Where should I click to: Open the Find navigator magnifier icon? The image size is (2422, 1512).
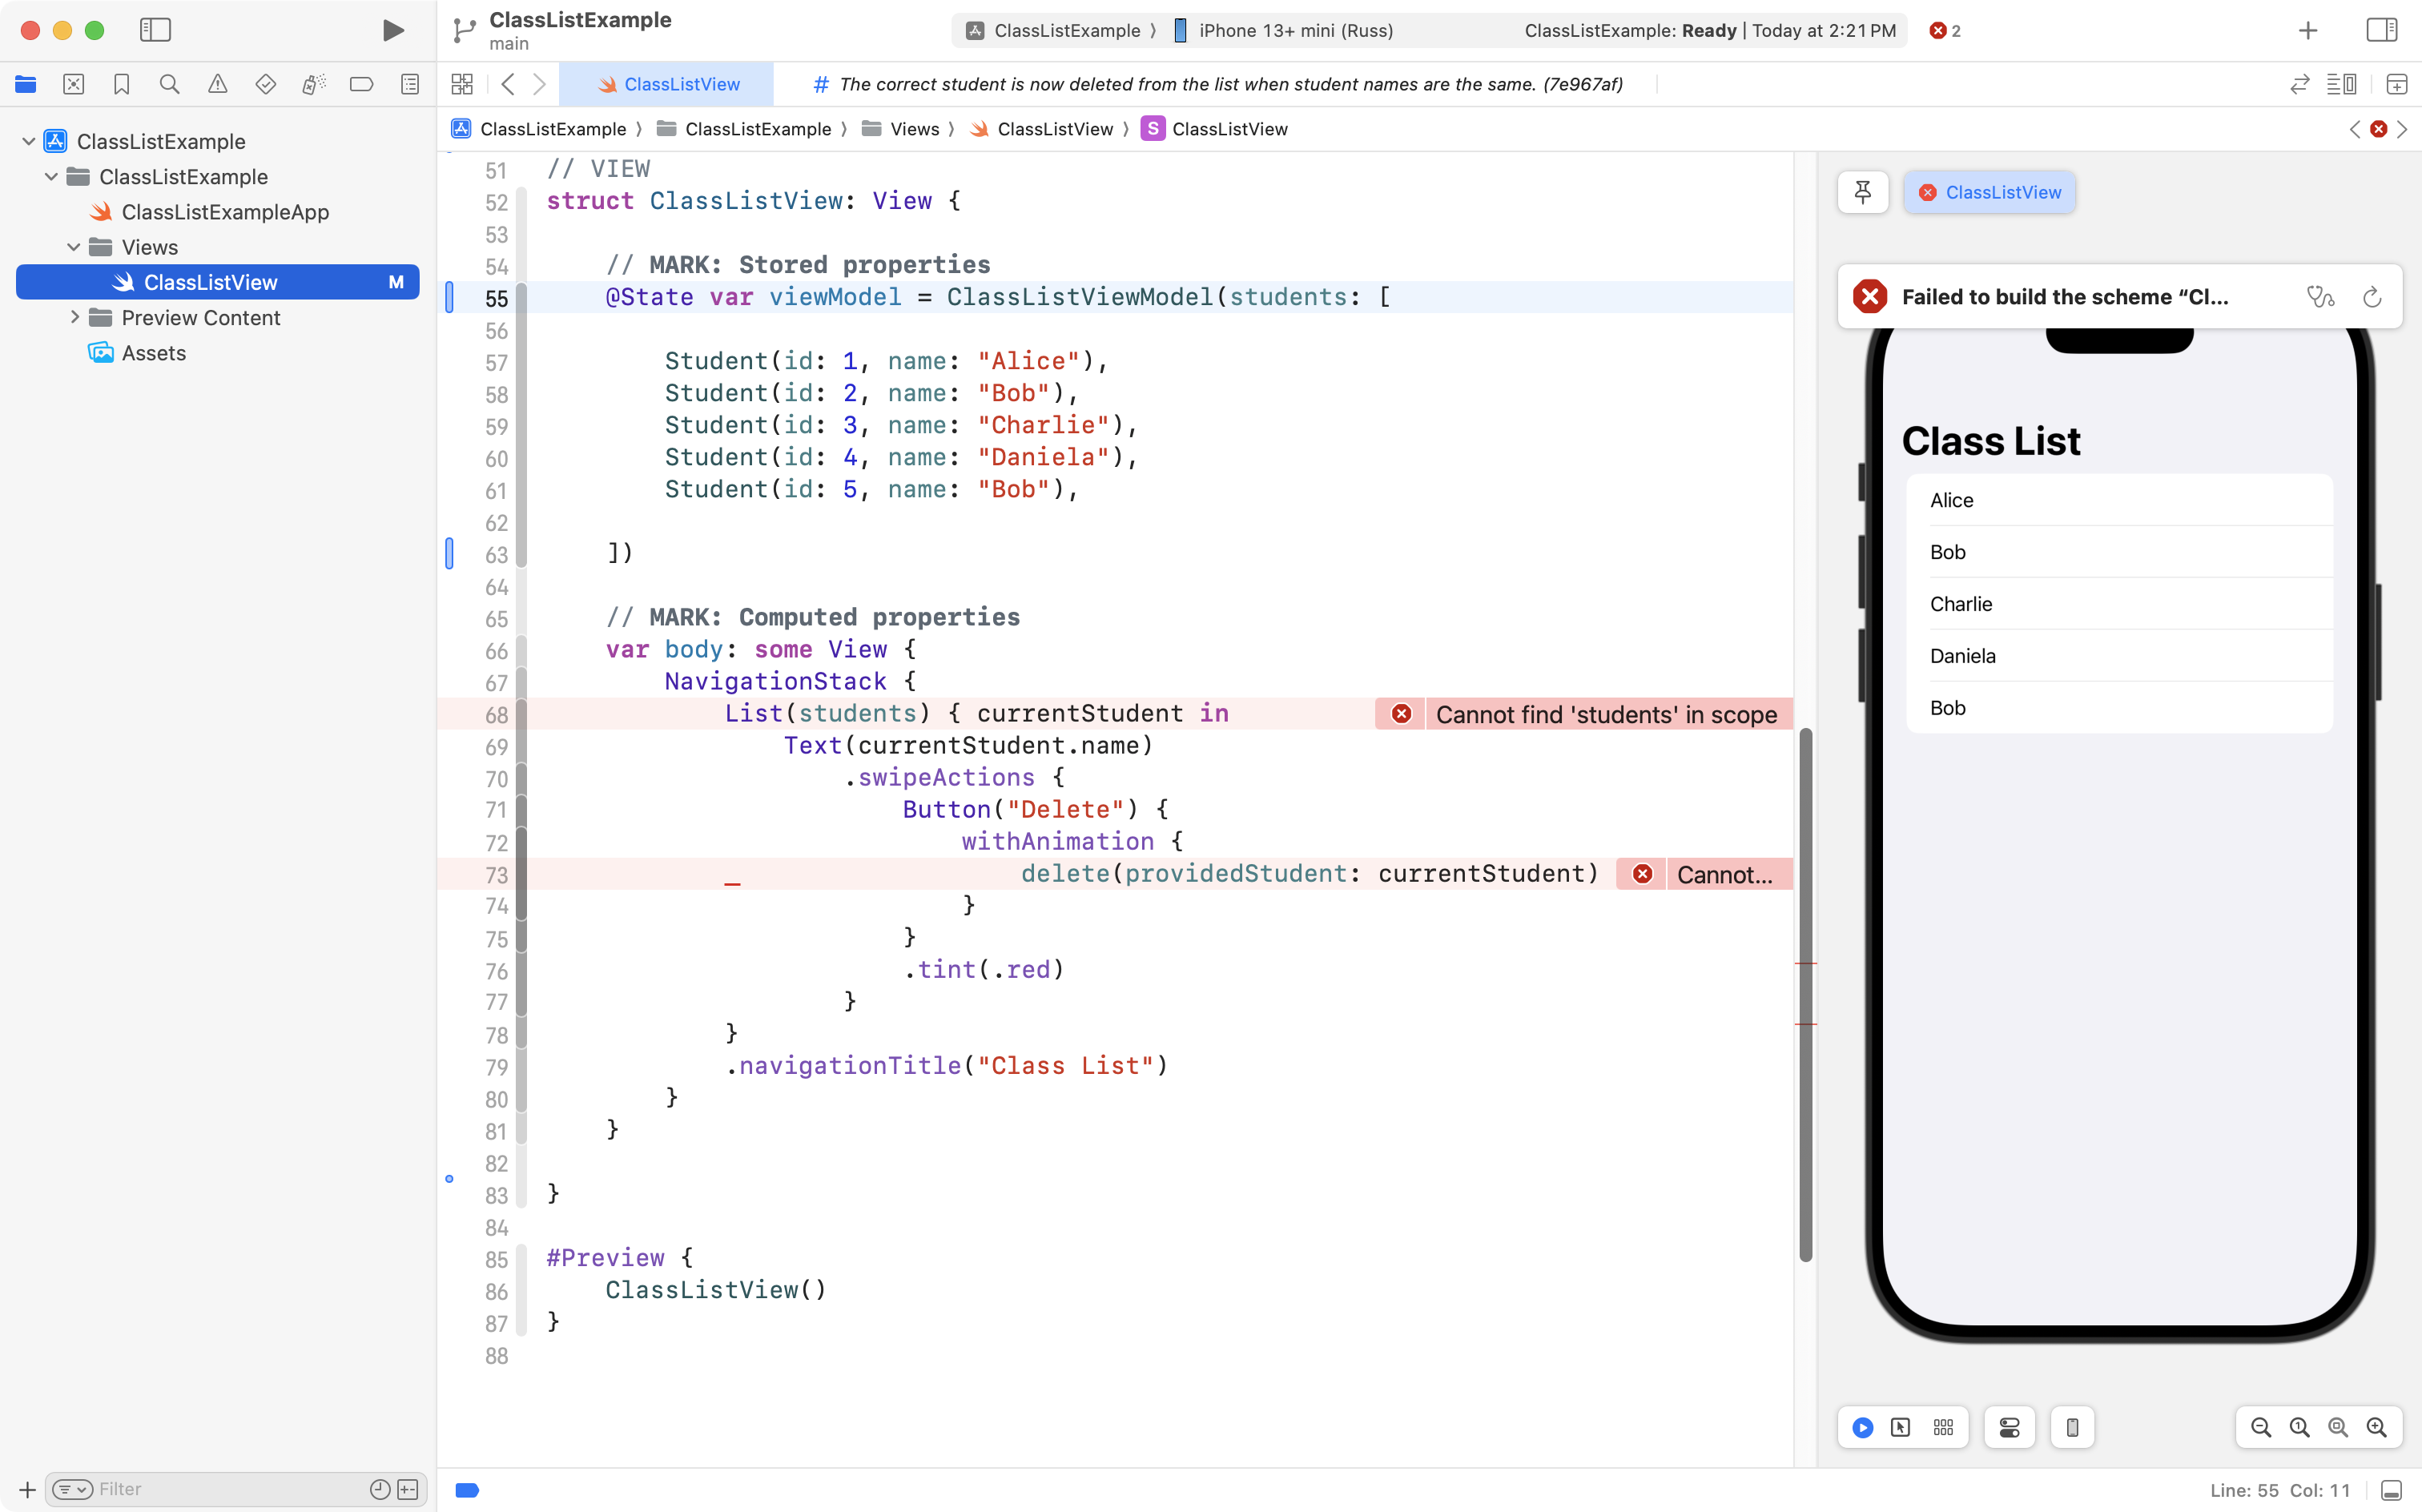click(x=169, y=85)
